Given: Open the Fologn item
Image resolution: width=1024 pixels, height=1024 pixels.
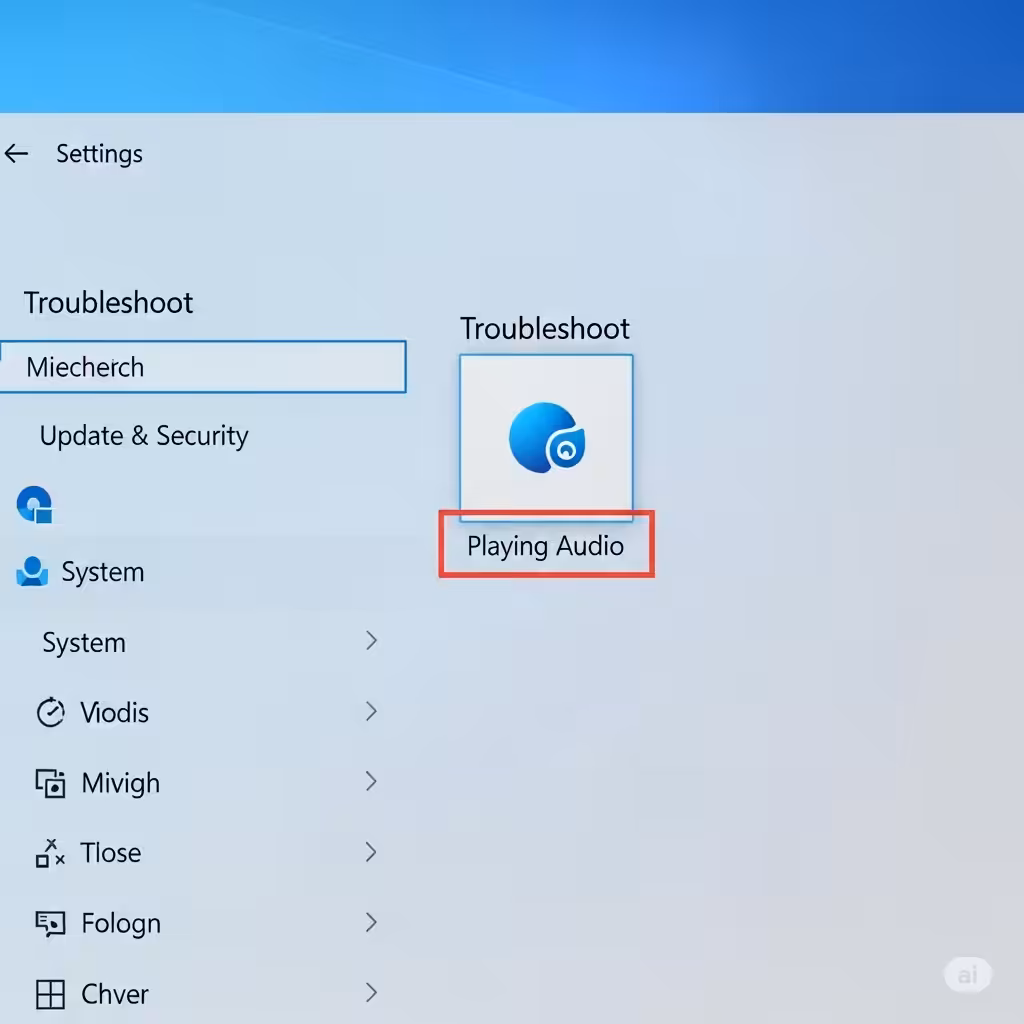Looking at the screenshot, I should pyautogui.click(x=121, y=924).
